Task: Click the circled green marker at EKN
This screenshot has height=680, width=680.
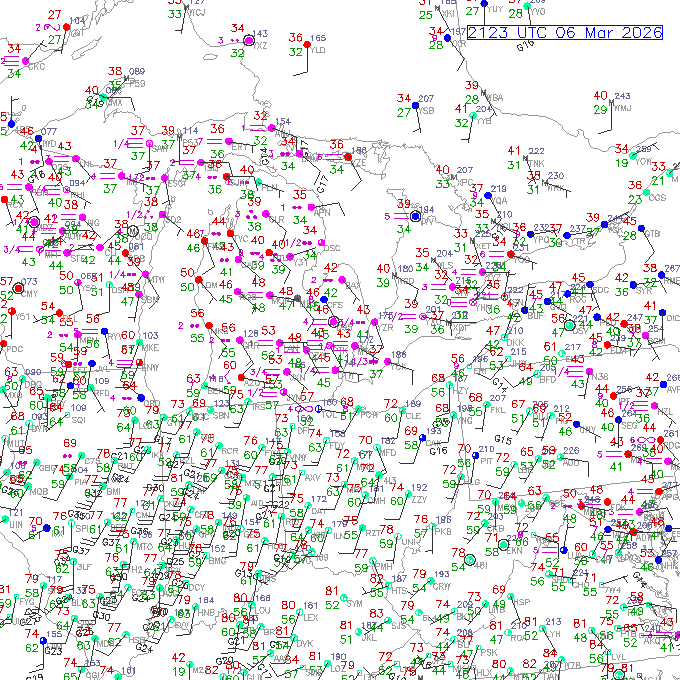Action: tap(502, 544)
